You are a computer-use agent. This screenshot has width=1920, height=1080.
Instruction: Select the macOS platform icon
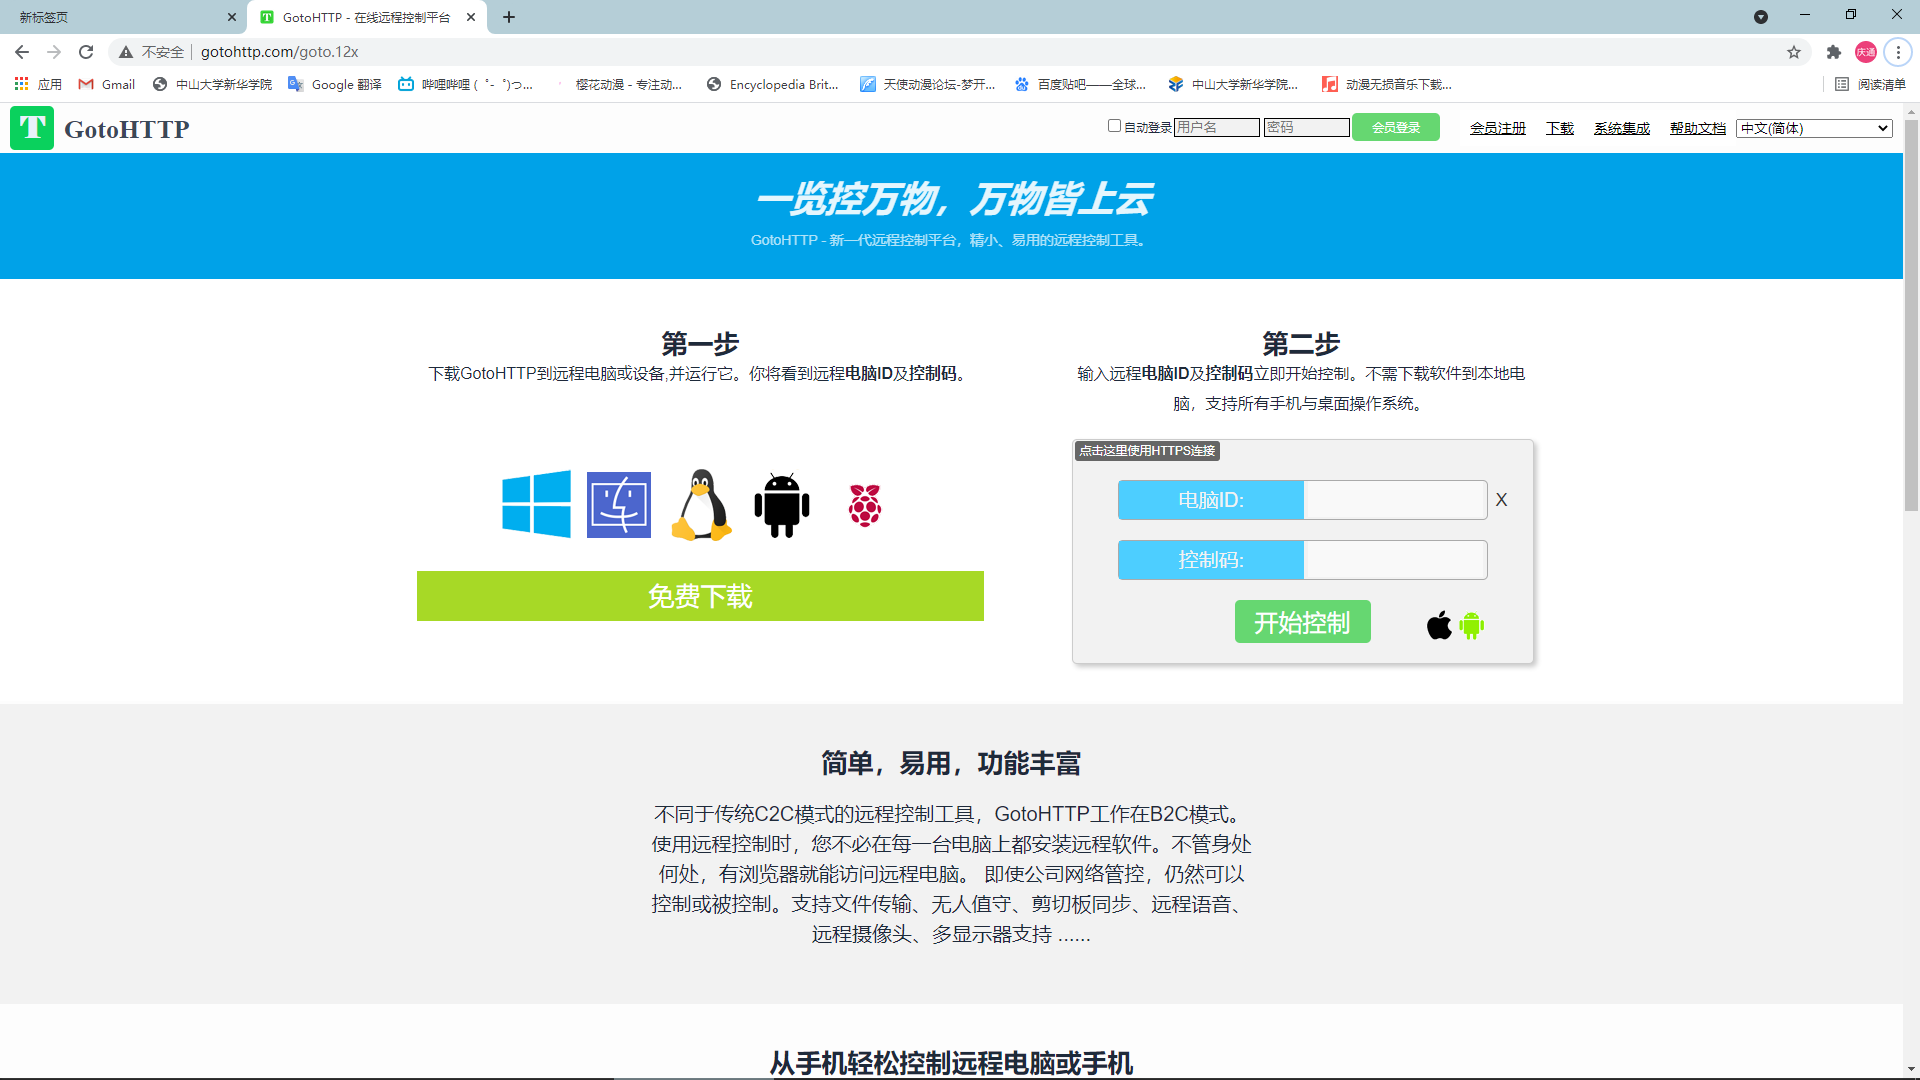pyautogui.click(x=619, y=504)
